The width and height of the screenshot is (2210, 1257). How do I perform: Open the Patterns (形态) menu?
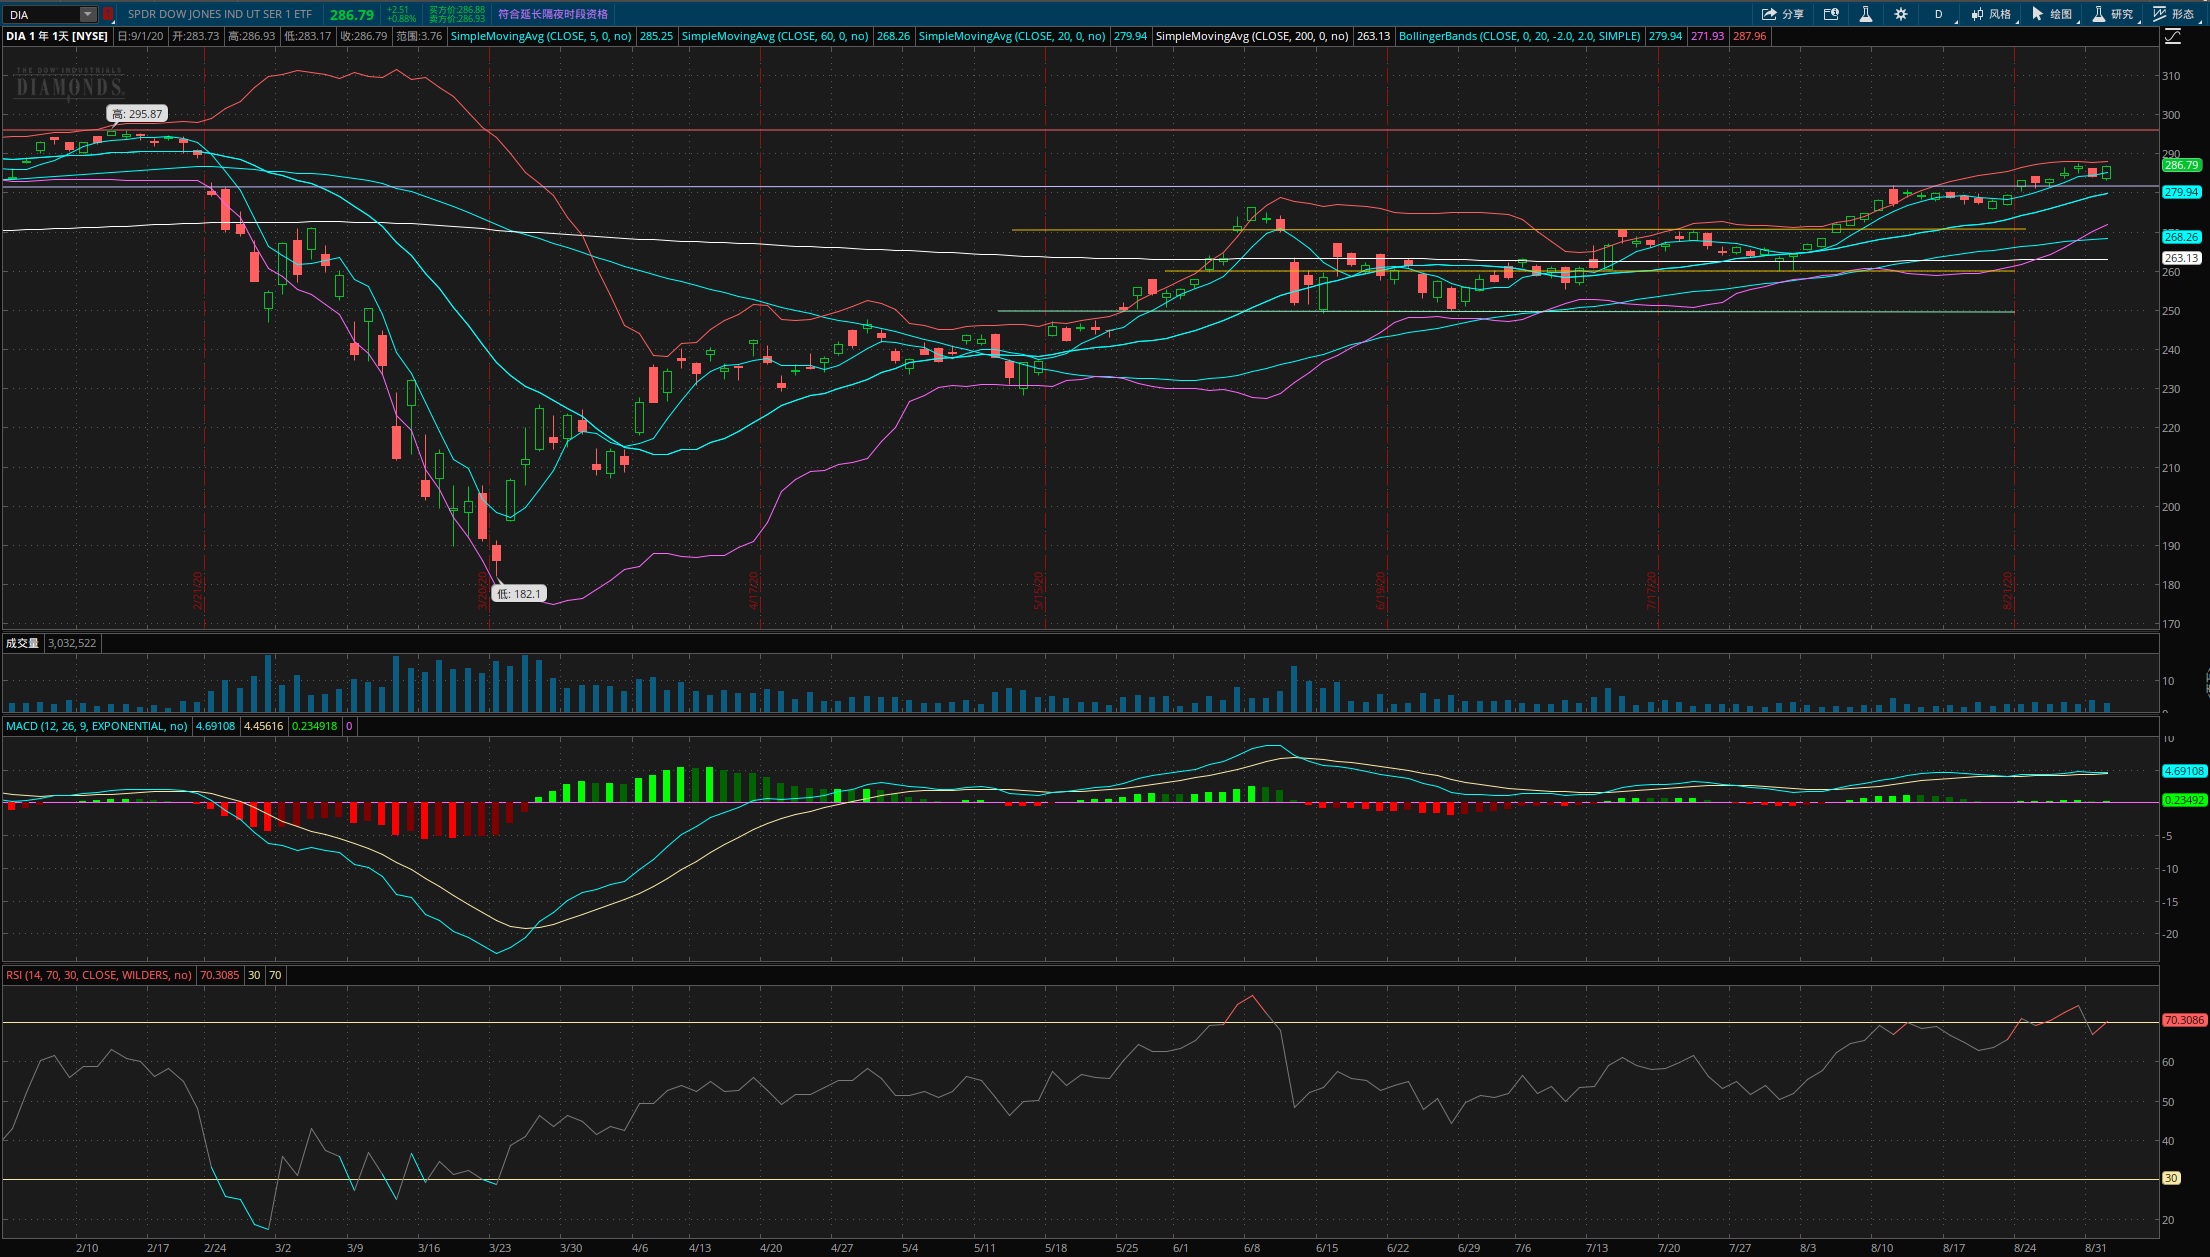click(x=2174, y=14)
